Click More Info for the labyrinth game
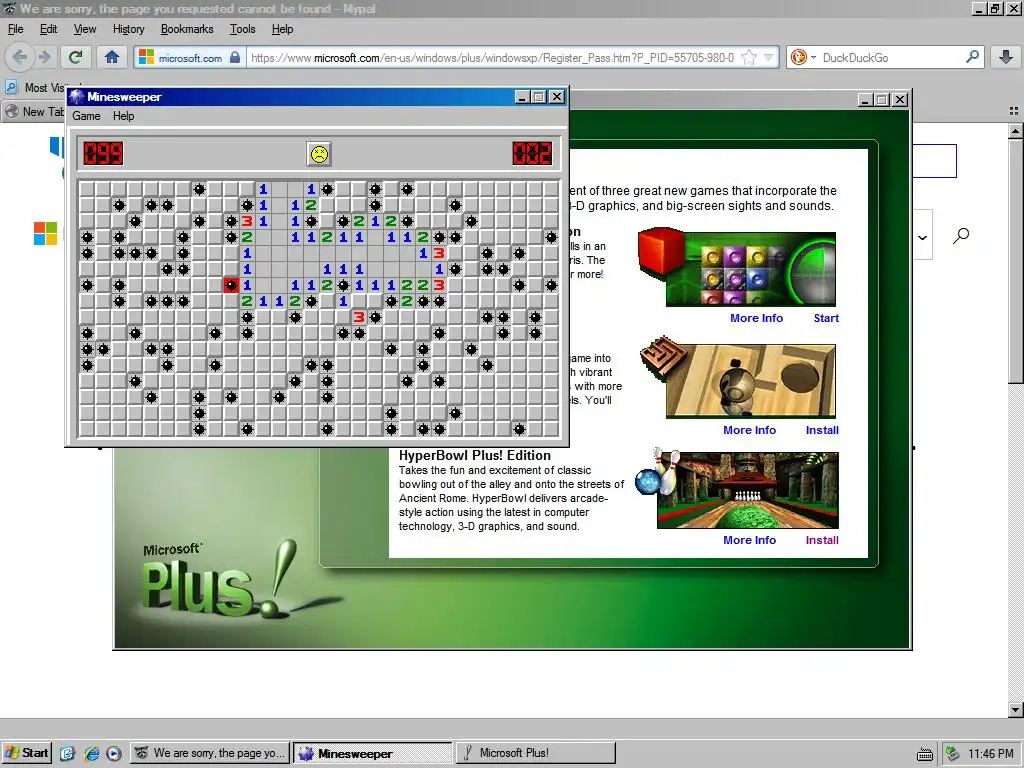The width and height of the screenshot is (1024, 768). pos(749,430)
